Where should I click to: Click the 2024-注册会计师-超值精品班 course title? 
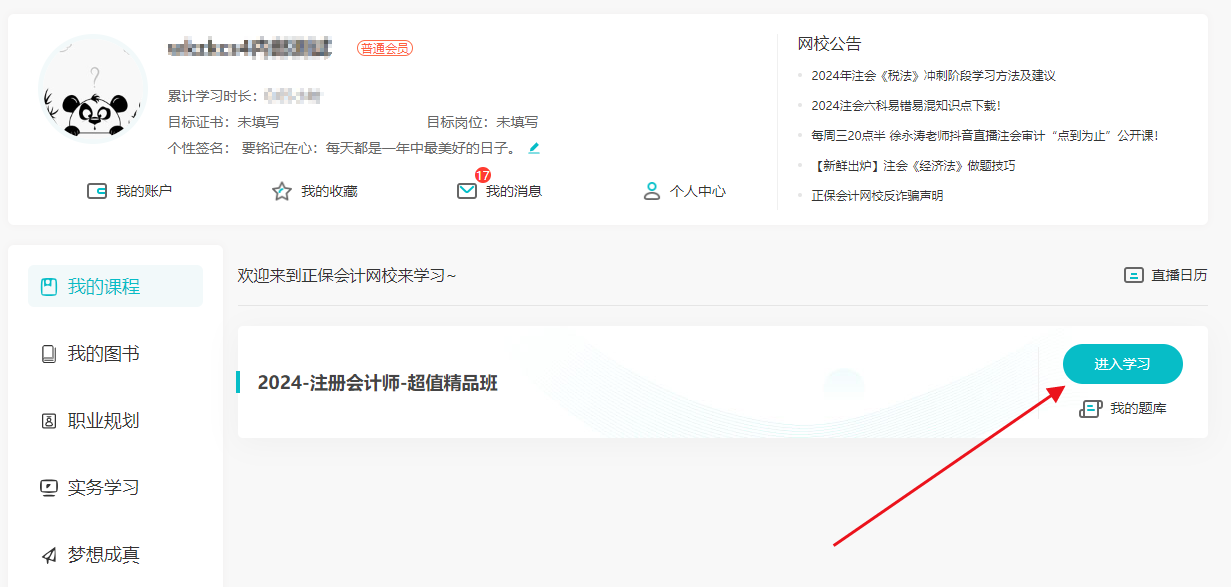[379, 382]
